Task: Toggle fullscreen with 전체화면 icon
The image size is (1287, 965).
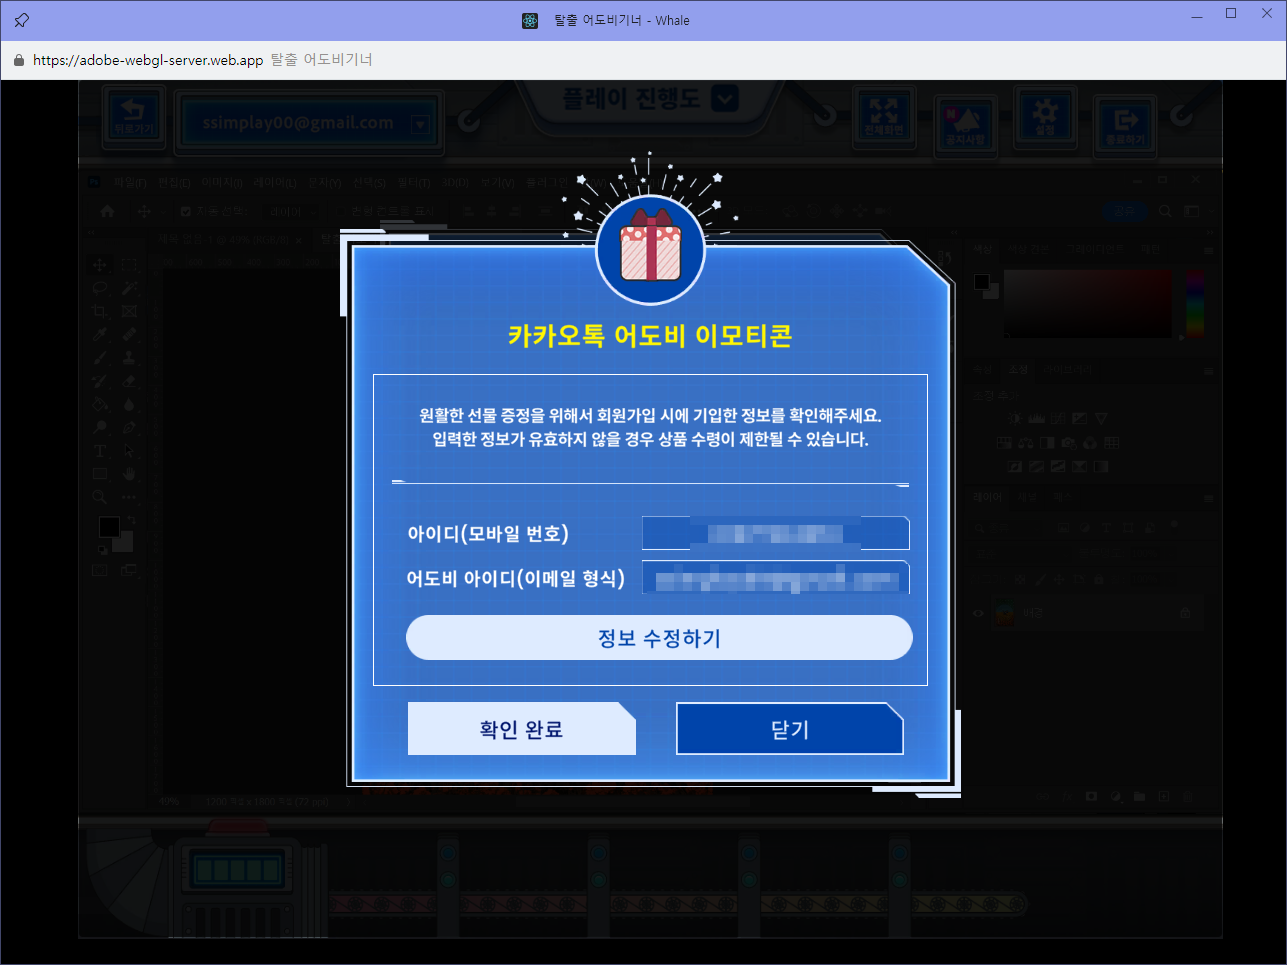Action: 884,115
